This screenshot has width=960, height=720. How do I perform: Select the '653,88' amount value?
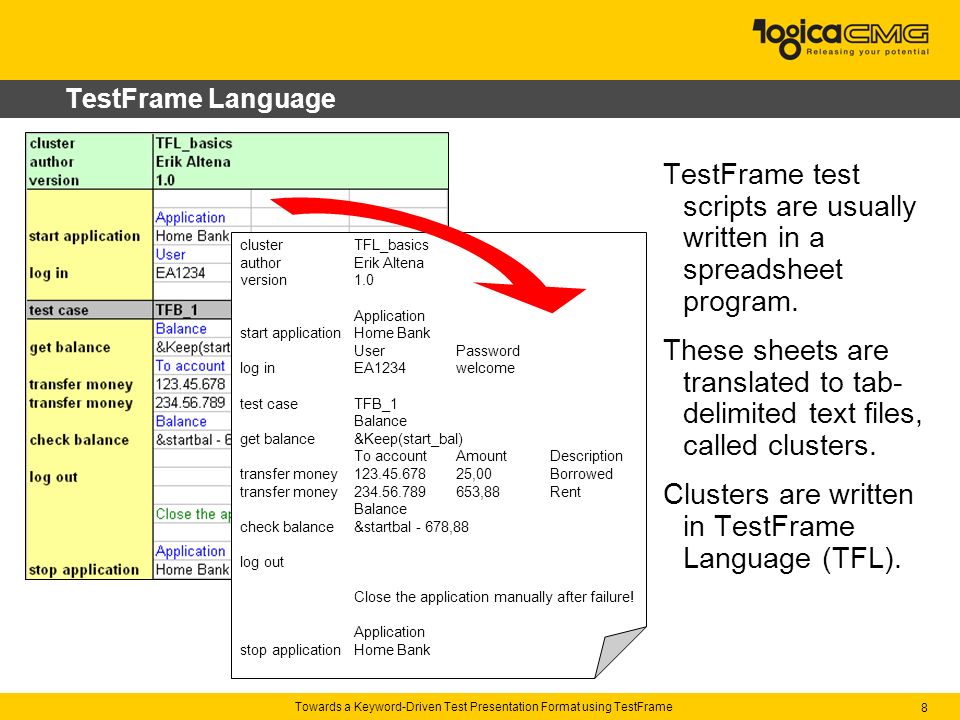click(478, 492)
